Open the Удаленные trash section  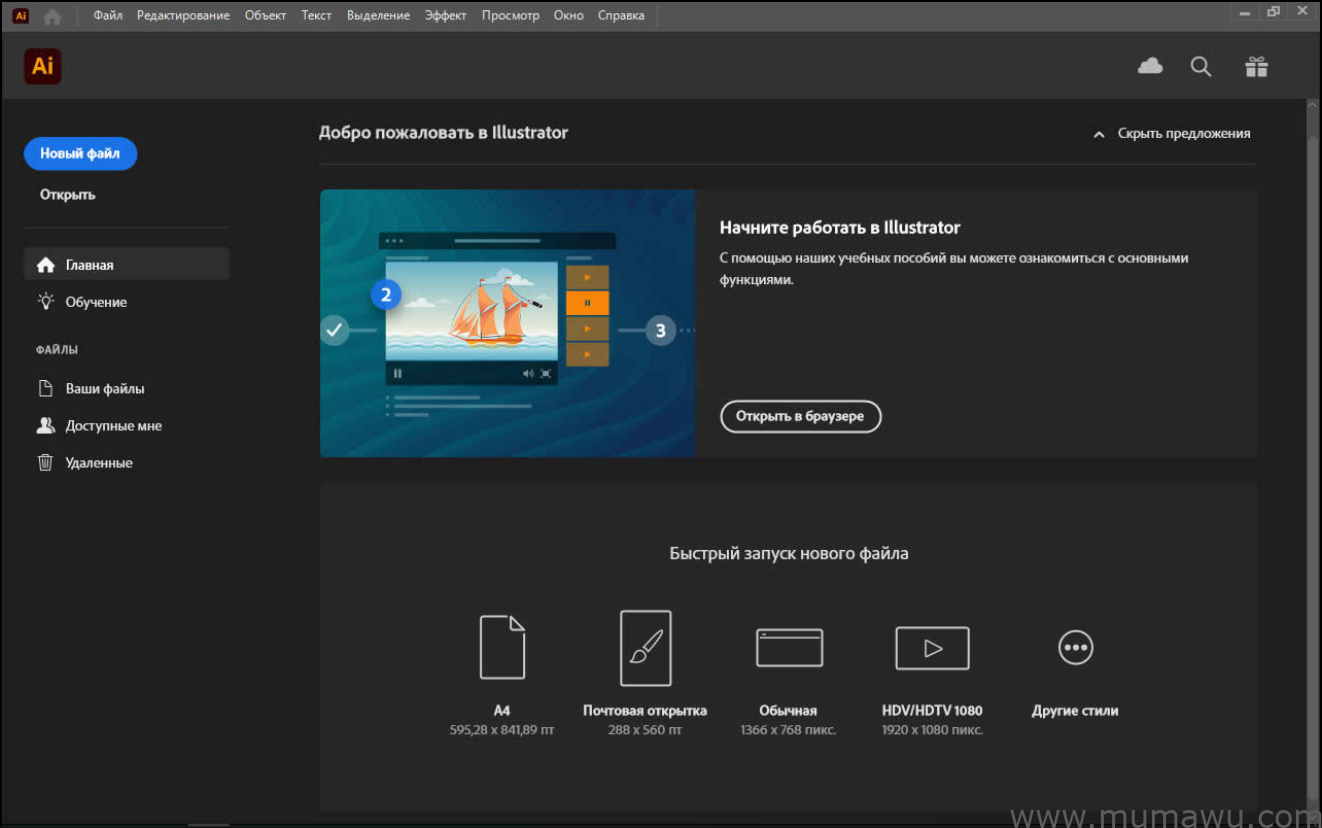coord(99,463)
